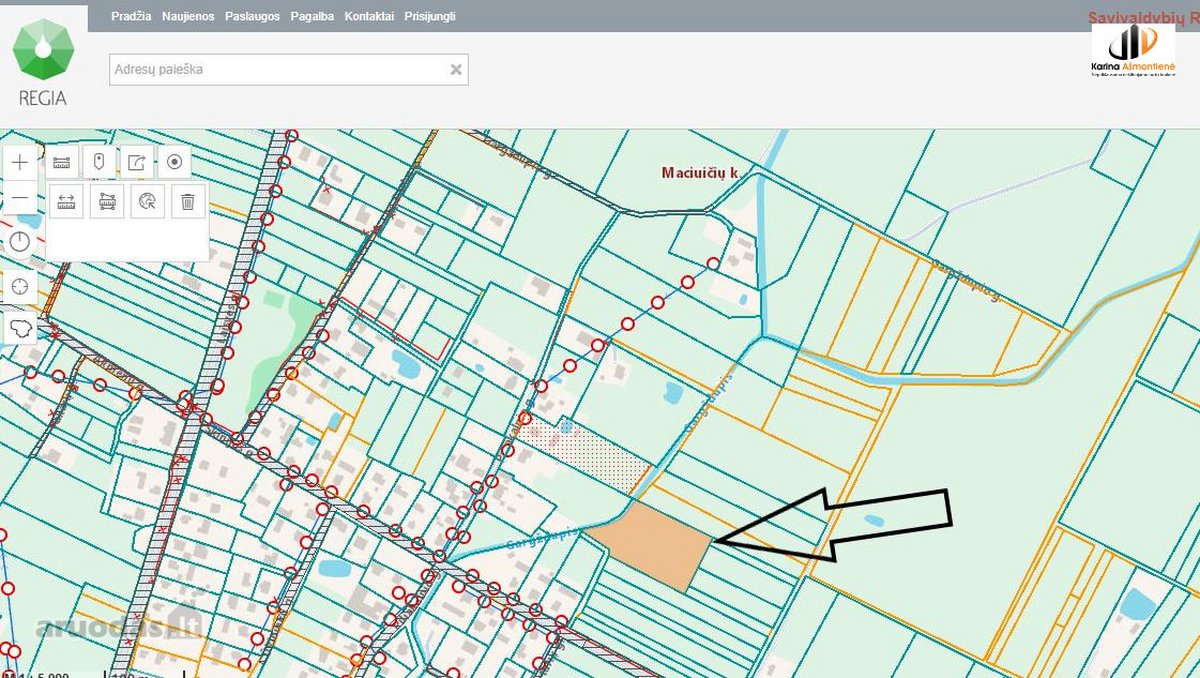Choose the distance measuring tool
This screenshot has height=678, width=1200.
(66, 201)
